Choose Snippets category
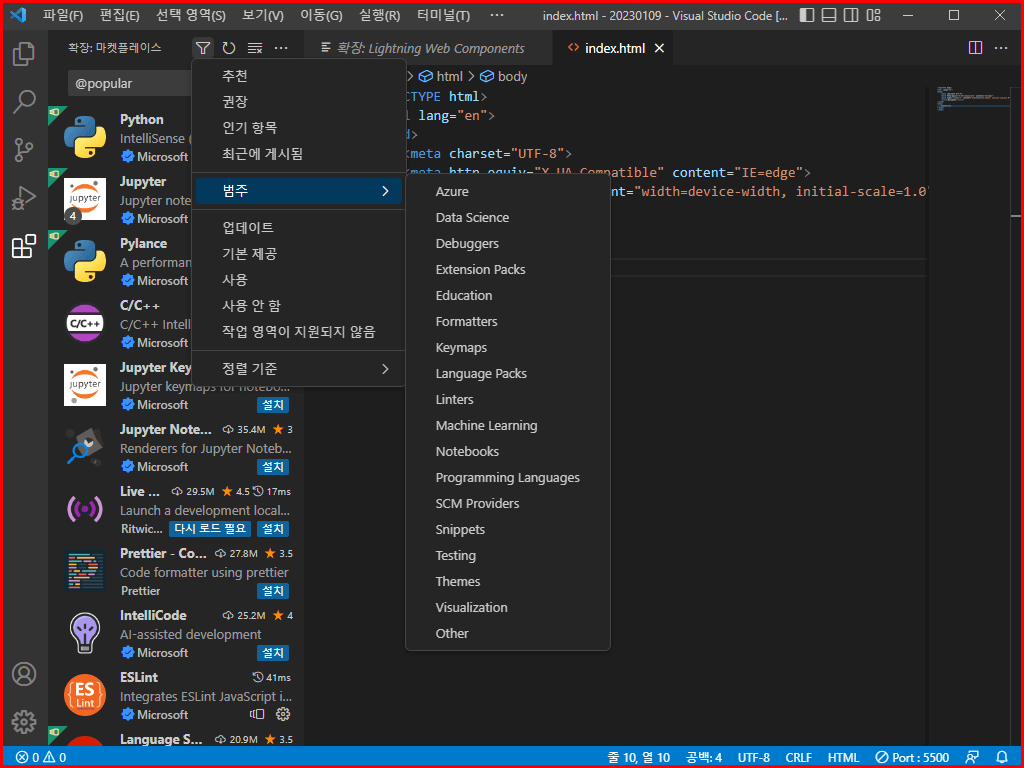 tap(508, 529)
